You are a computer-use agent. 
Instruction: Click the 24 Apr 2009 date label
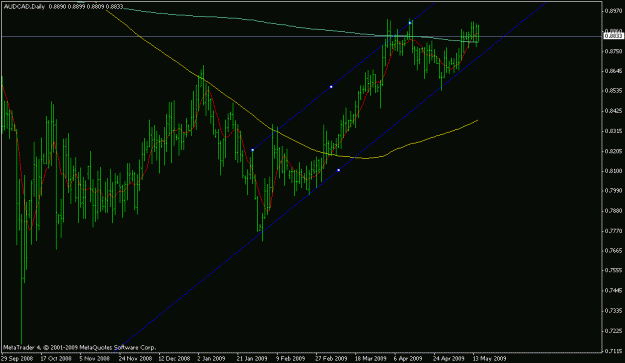[x=449, y=358]
